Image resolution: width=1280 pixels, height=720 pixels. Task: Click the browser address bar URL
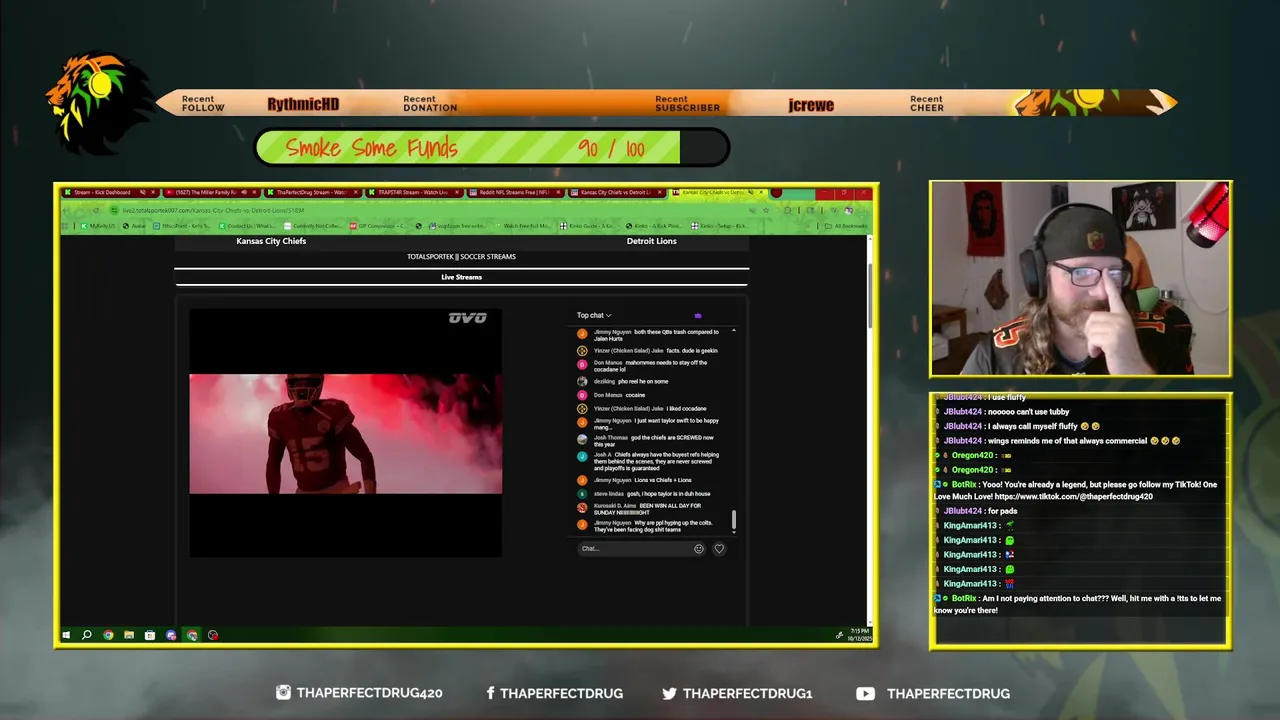(x=213, y=210)
